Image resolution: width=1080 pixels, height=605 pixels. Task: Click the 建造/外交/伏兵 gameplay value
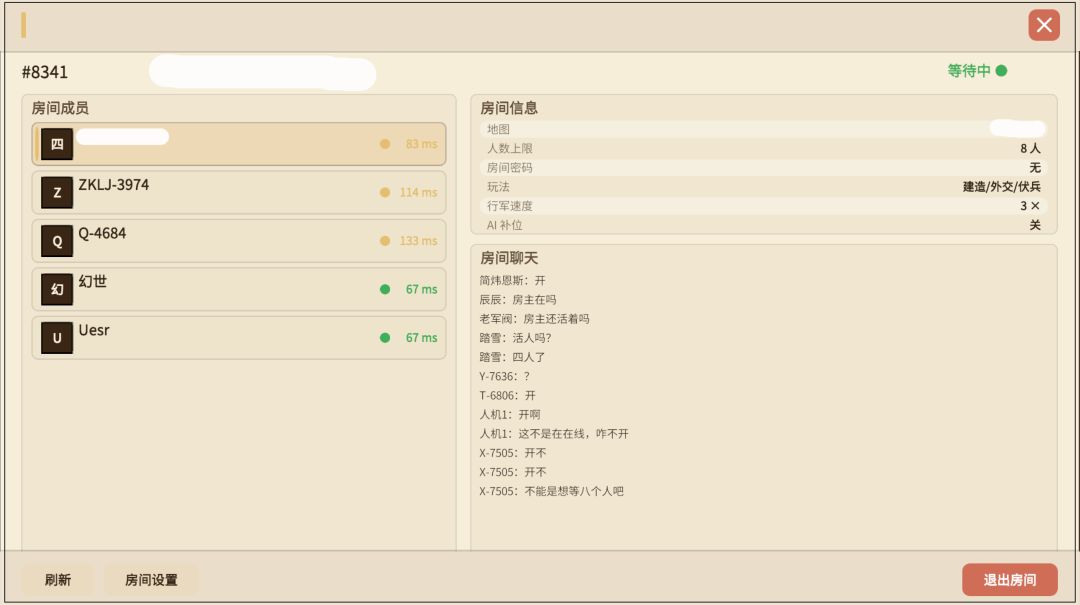pyautogui.click(x=1001, y=187)
